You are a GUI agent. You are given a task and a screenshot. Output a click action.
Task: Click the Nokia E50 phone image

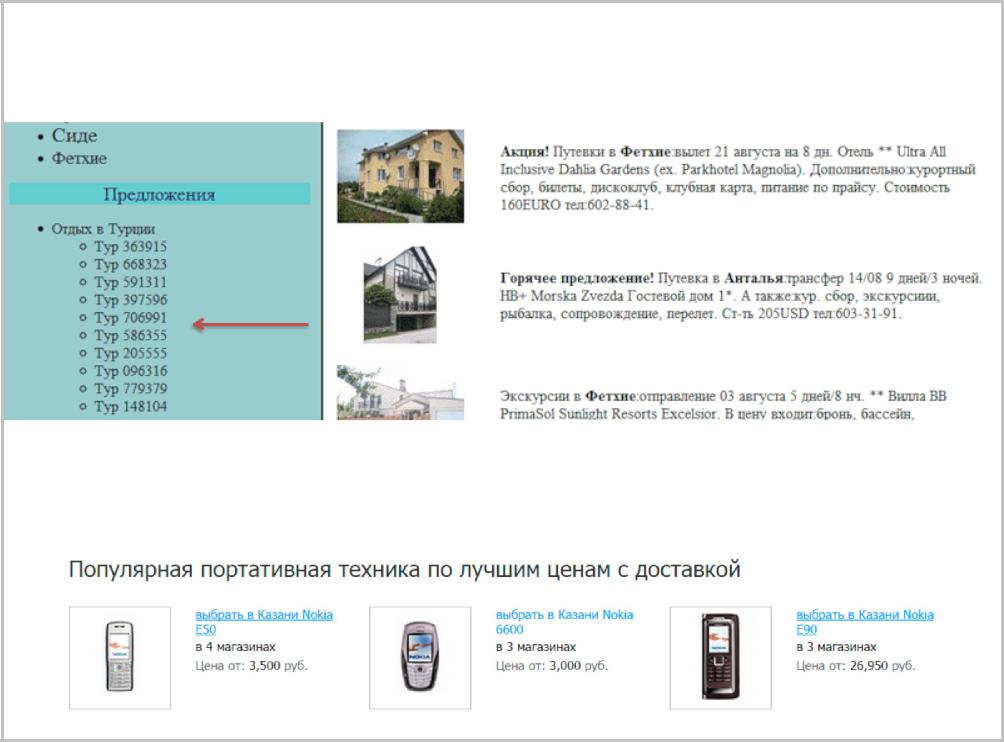click(120, 657)
